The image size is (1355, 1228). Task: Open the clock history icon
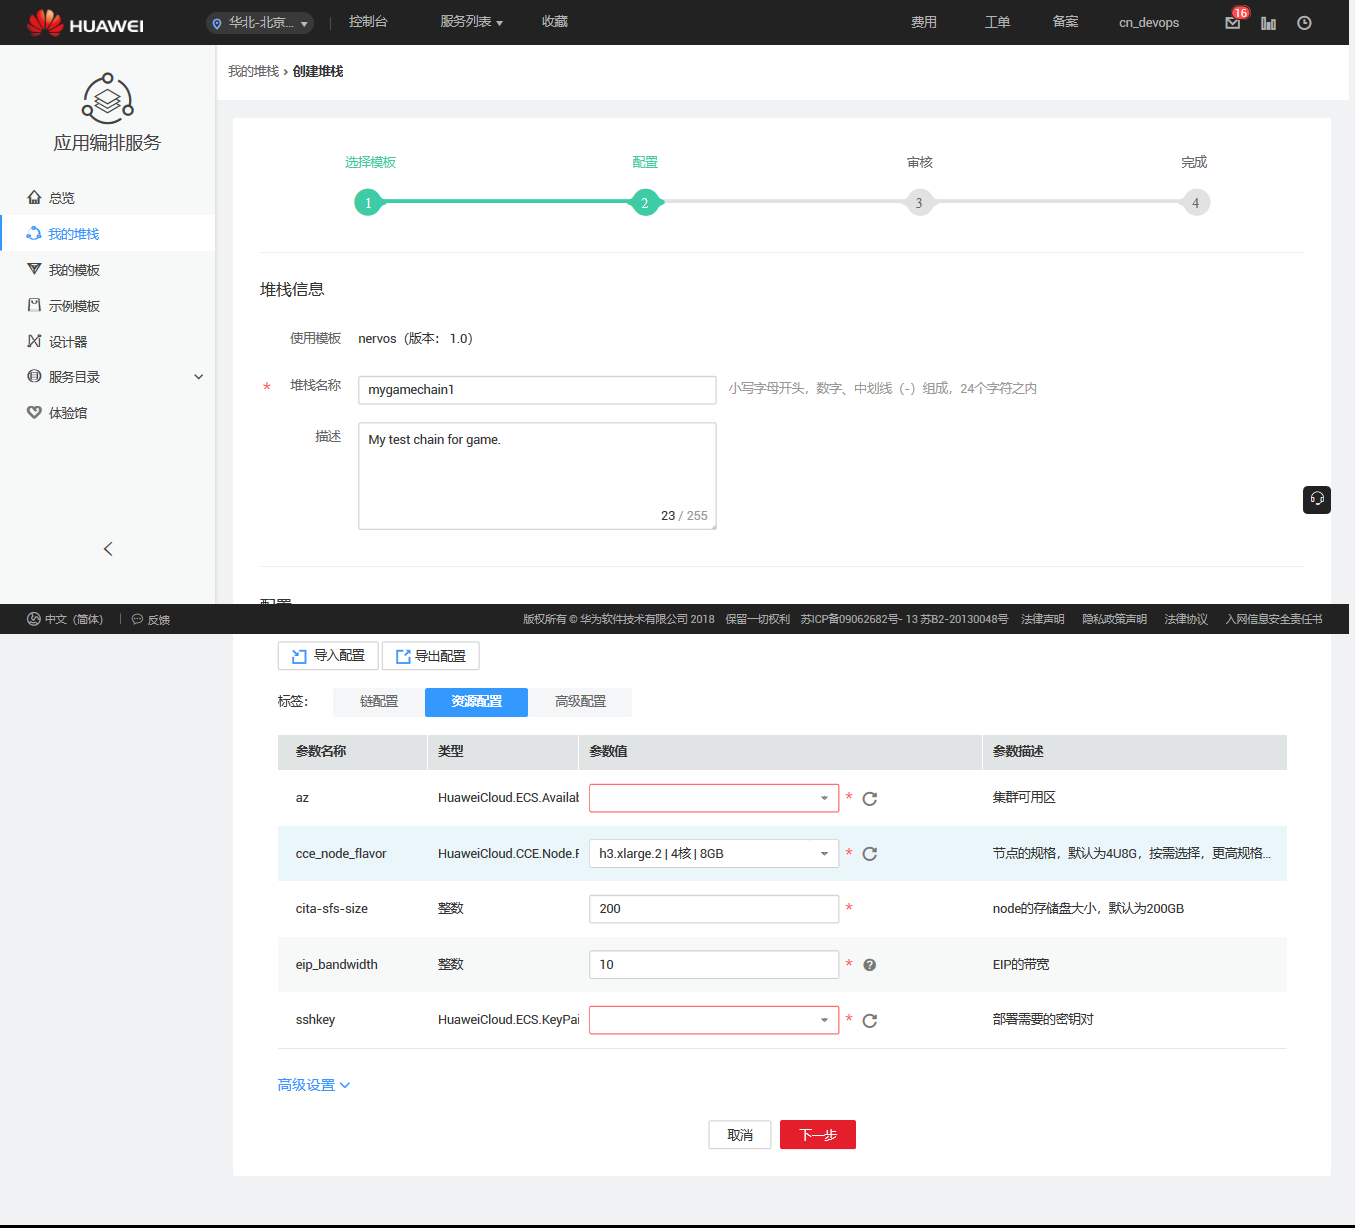tap(1304, 23)
